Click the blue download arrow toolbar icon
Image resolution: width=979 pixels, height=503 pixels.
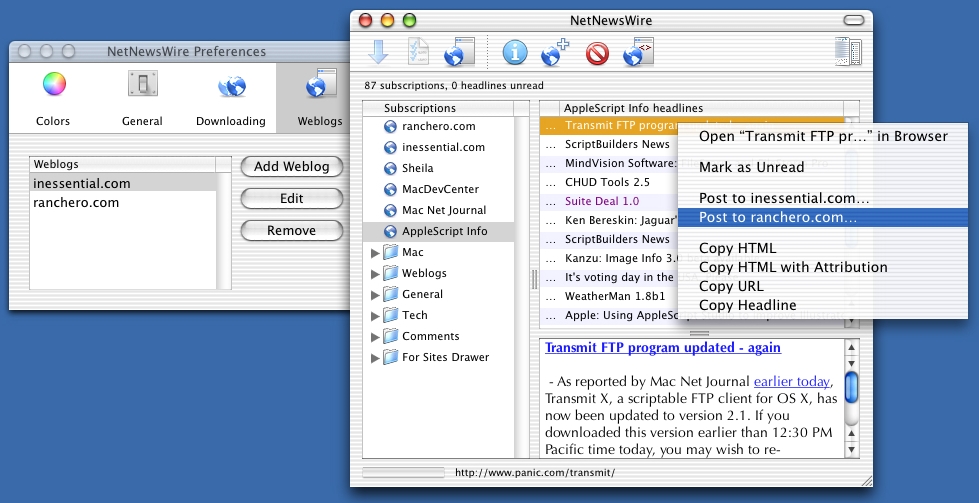(378, 52)
